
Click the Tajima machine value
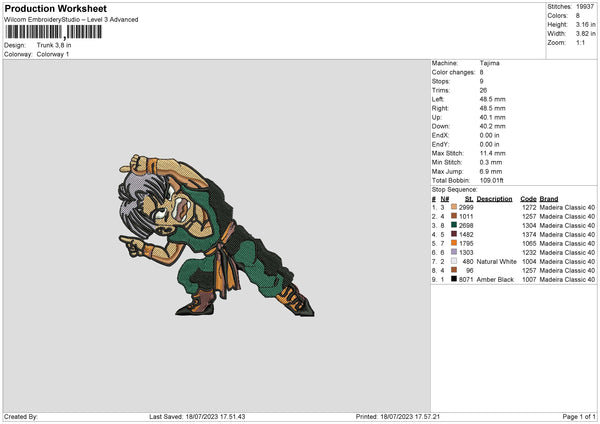[489, 63]
